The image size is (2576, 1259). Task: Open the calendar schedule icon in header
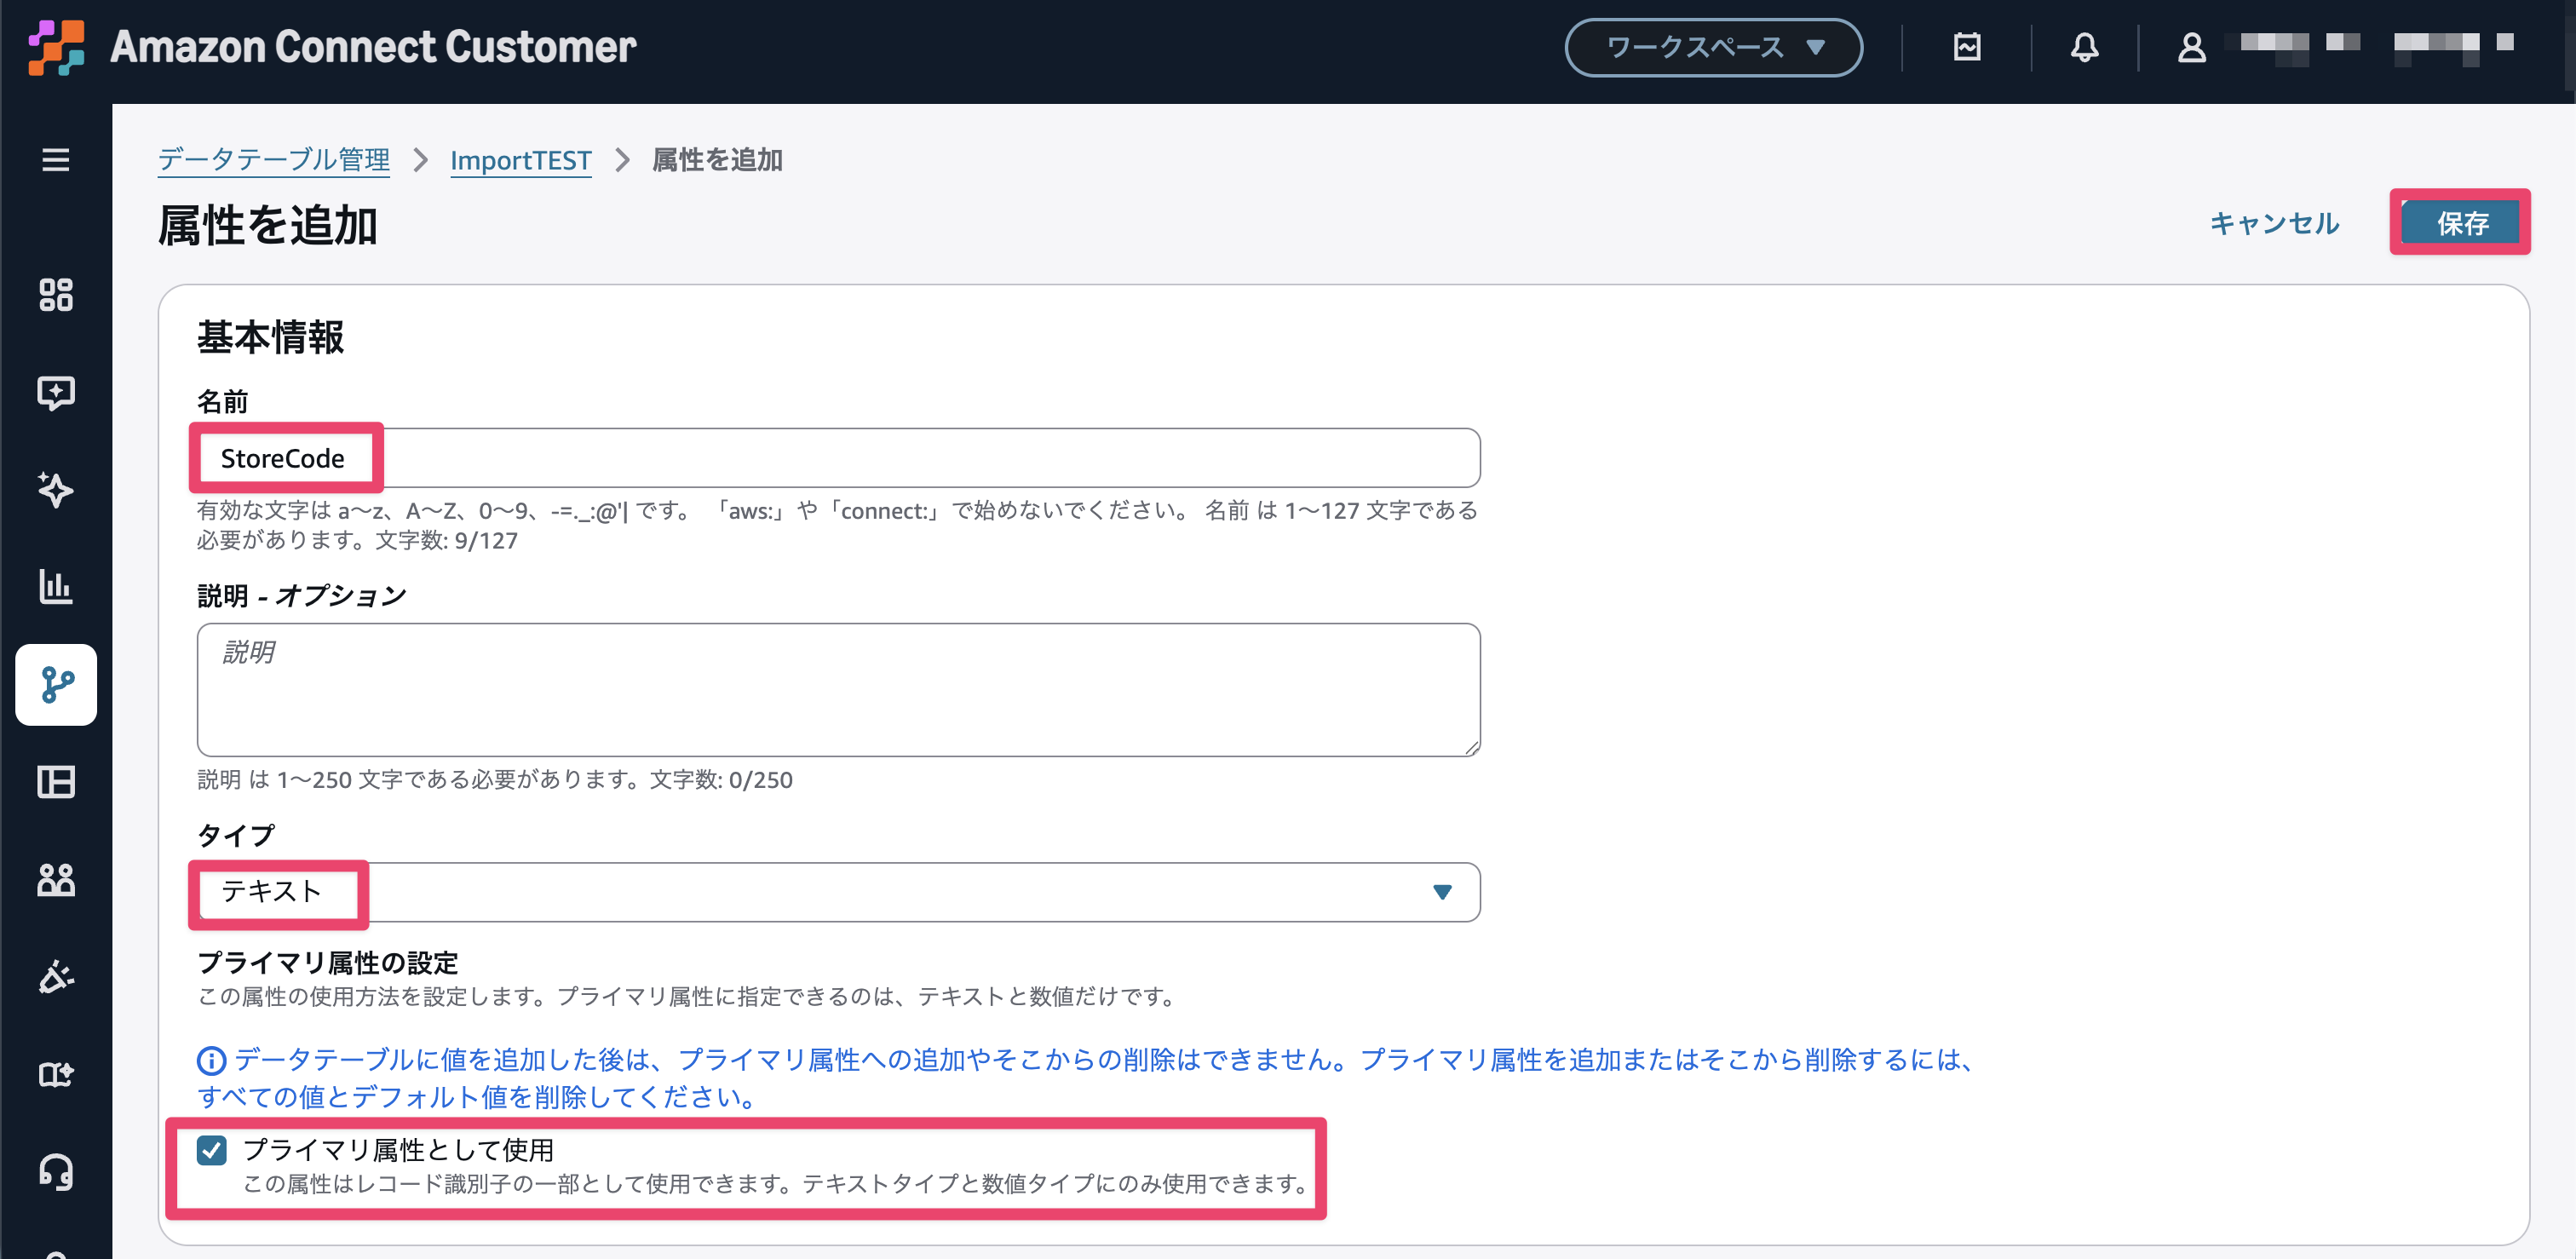point(1967,47)
